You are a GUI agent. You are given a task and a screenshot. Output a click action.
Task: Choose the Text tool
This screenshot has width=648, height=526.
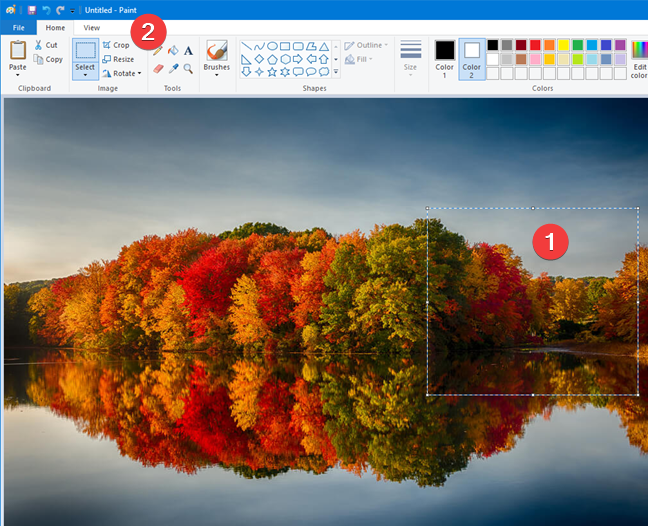tap(188, 51)
